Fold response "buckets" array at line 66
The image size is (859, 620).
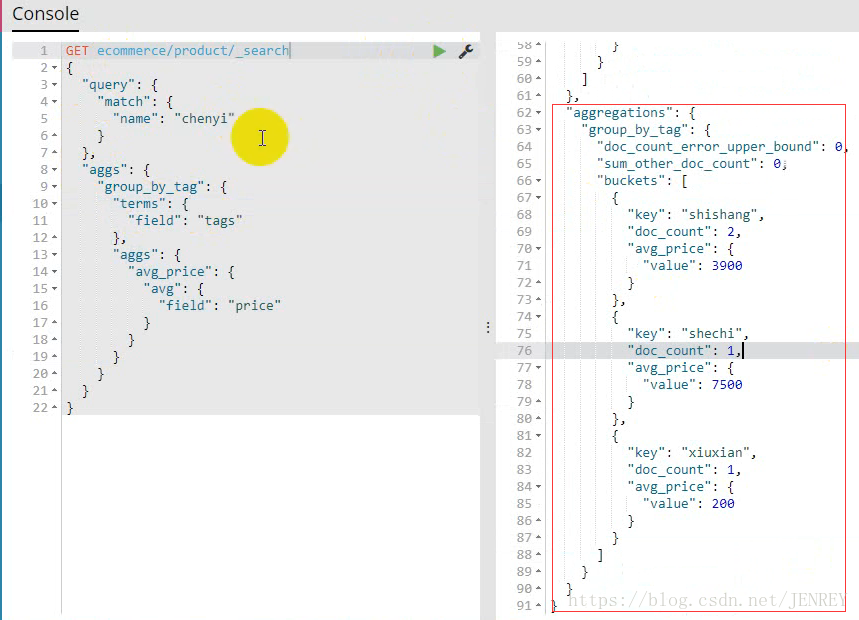coord(540,181)
